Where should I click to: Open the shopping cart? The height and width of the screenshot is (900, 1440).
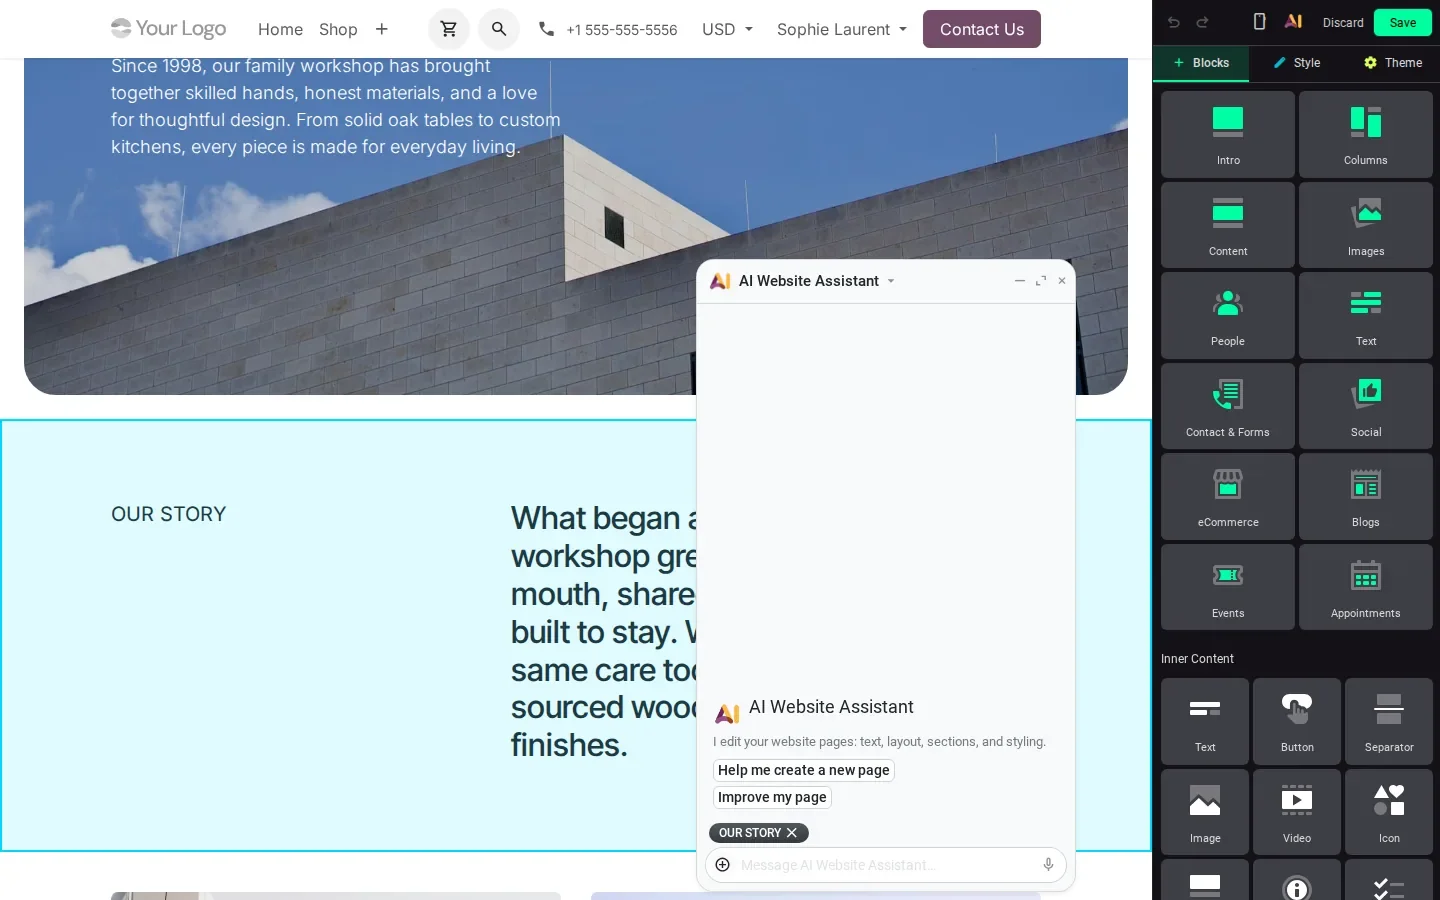pos(449,29)
